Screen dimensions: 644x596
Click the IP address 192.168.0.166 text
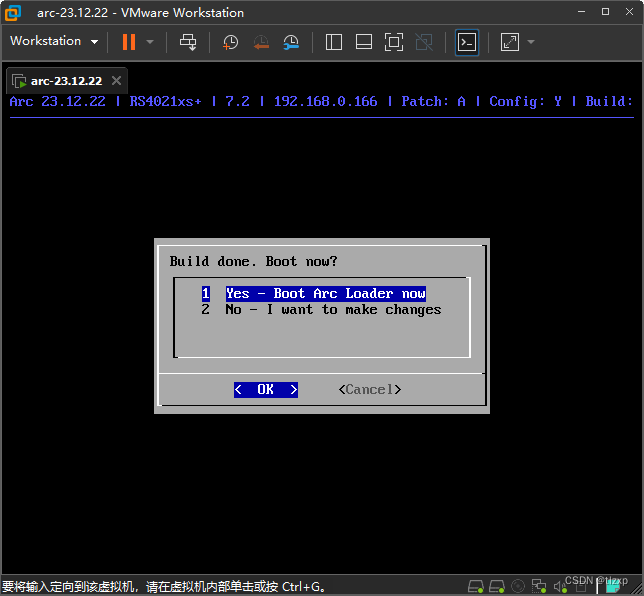(x=325, y=101)
